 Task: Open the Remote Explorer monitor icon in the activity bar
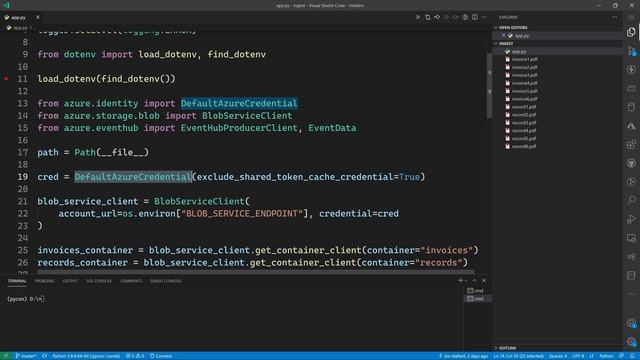click(631, 238)
